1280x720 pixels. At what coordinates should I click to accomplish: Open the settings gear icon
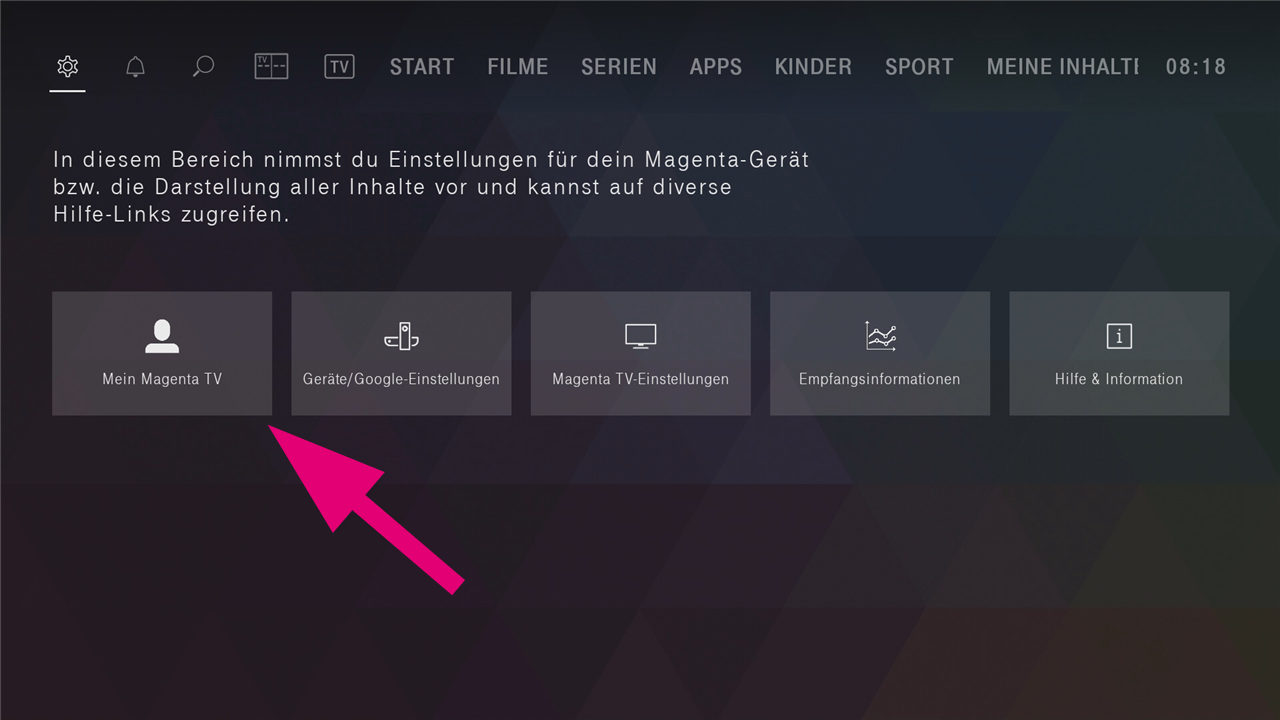click(67, 66)
